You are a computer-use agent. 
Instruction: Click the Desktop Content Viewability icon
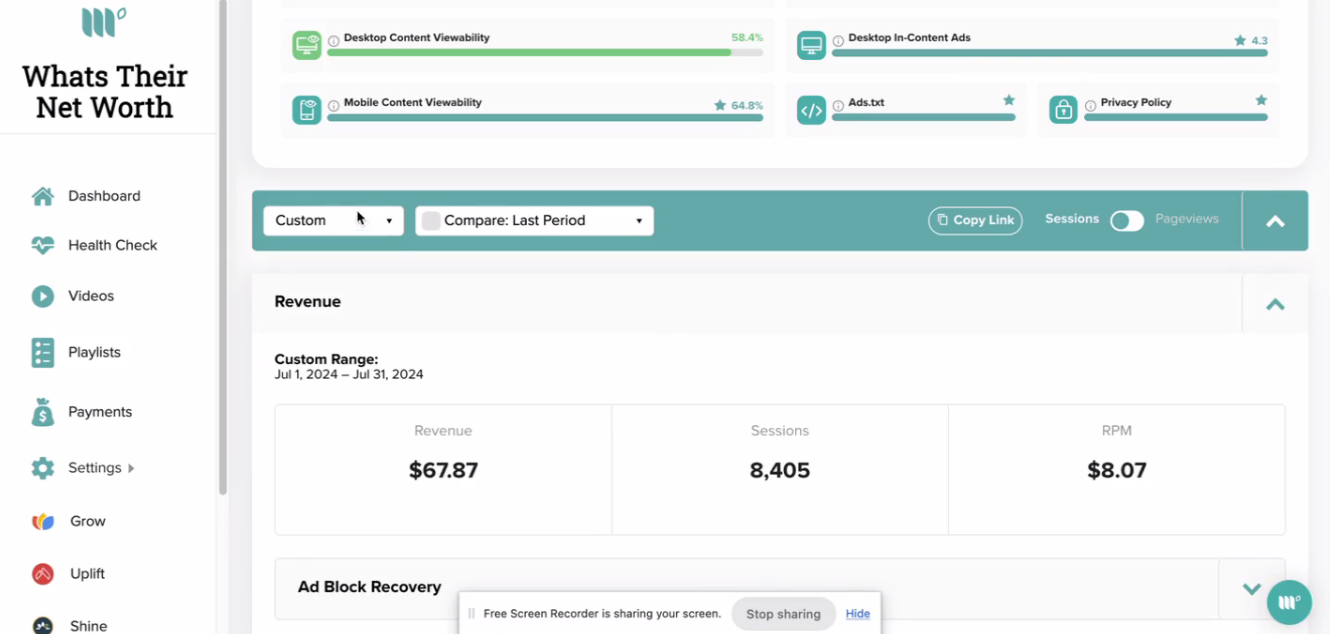coord(307,45)
